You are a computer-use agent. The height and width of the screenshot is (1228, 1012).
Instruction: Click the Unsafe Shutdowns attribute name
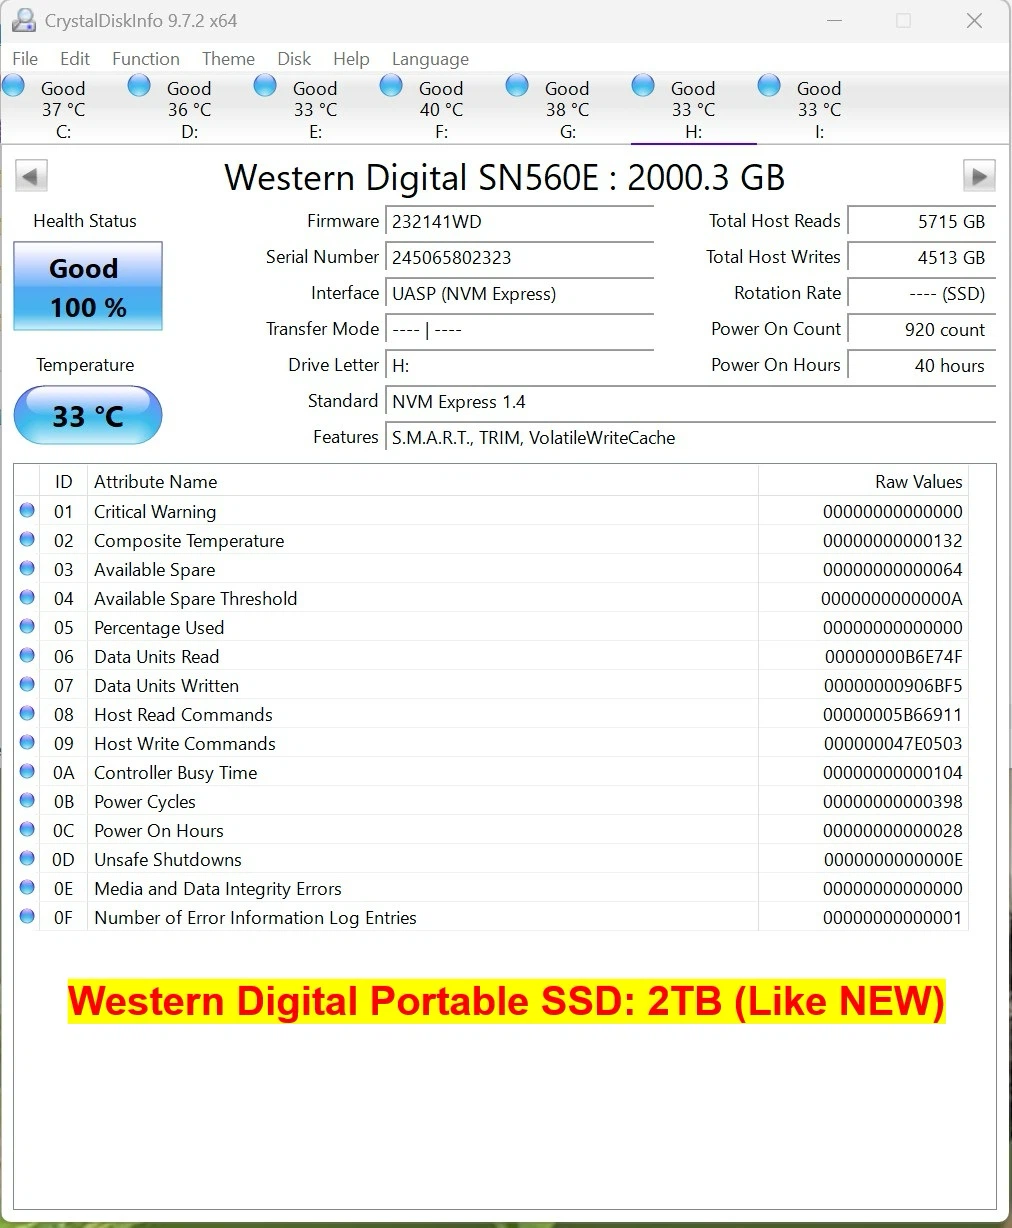pos(168,859)
